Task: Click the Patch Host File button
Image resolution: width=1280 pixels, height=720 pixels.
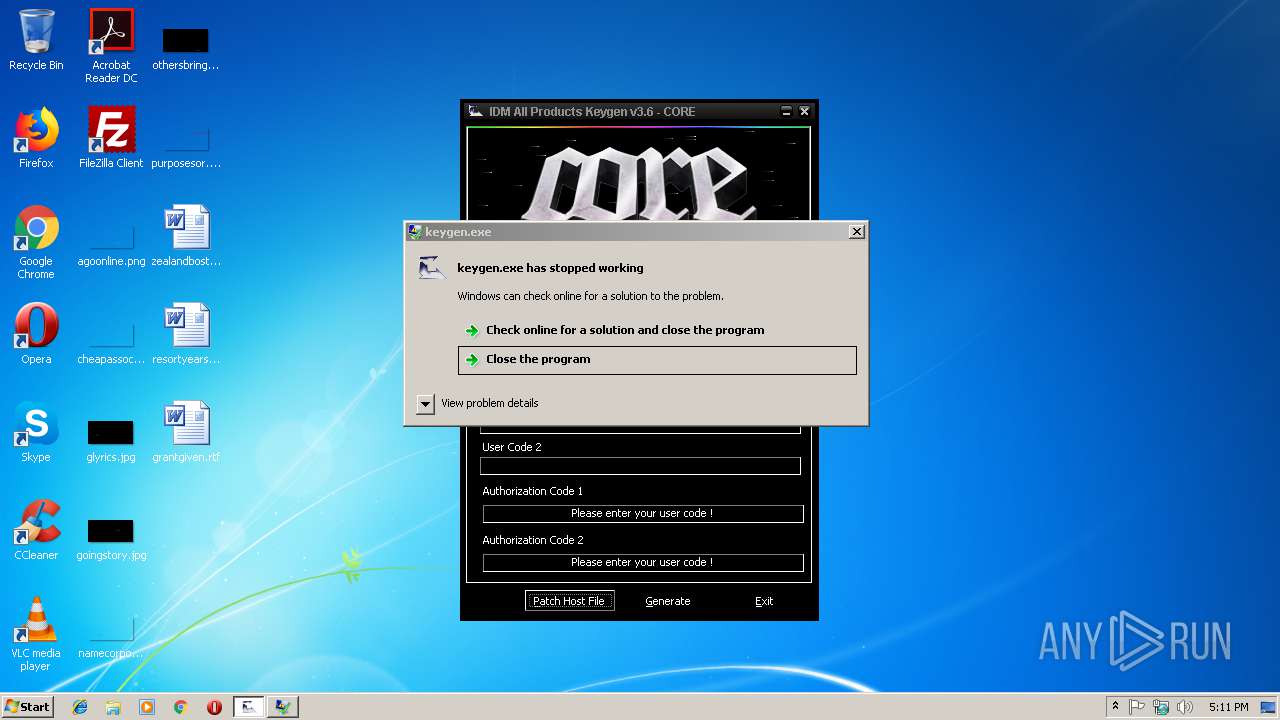Action: coord(569,601)
